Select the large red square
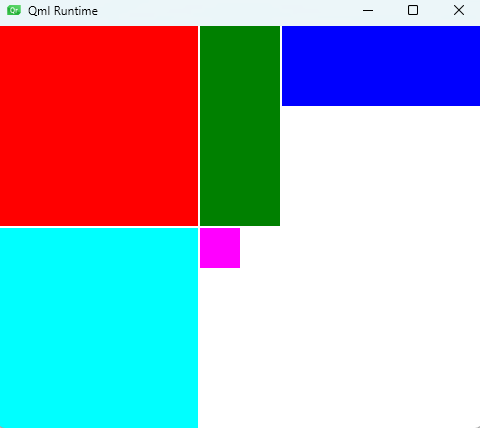The height and width of the screenshot is (428, 480). coord(99,126)
